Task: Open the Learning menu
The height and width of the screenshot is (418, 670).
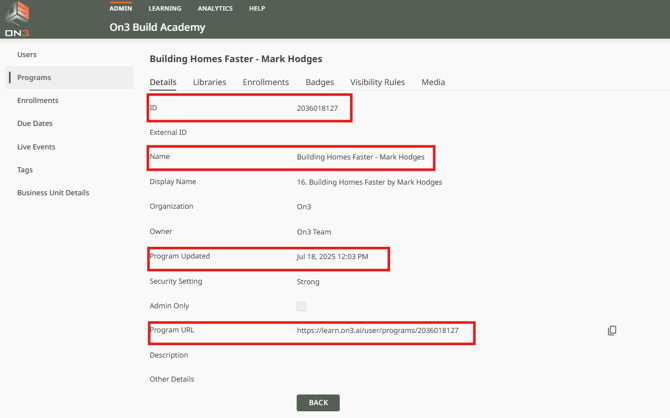Action: coord(165,8)
